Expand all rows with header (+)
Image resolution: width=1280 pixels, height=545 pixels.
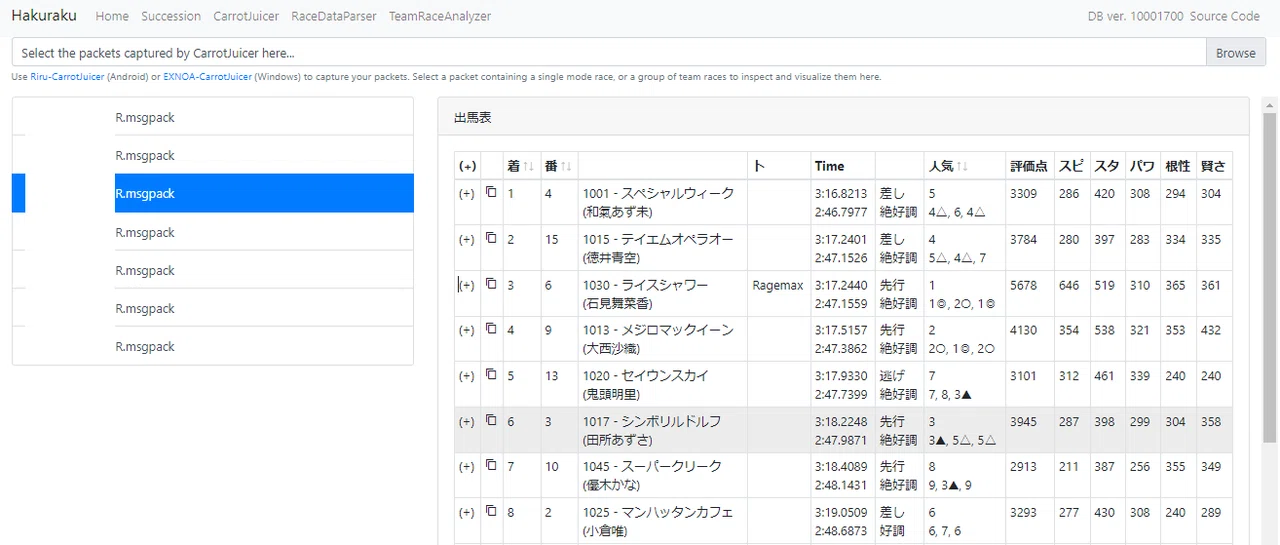[x=467, y=166]
